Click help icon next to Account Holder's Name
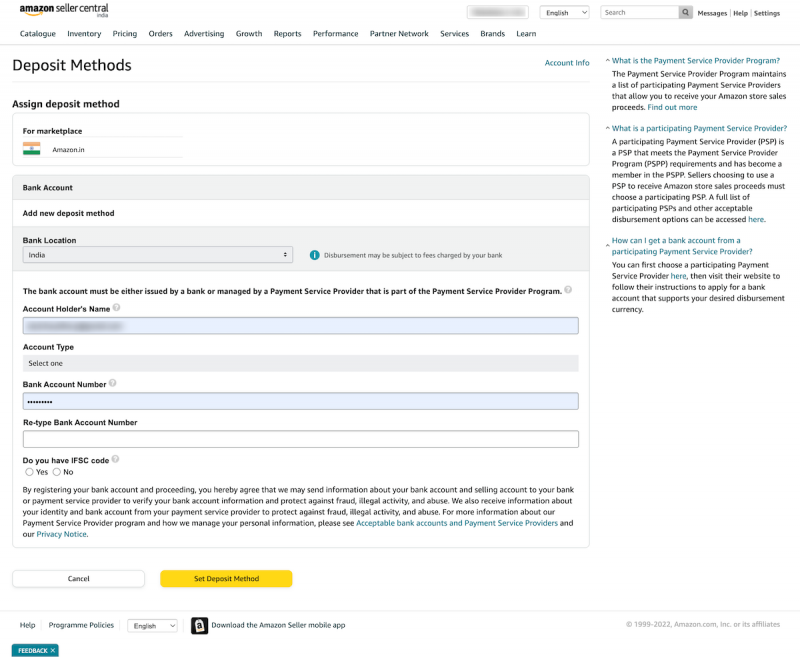The image size is (800, 657). pos(116,308)
